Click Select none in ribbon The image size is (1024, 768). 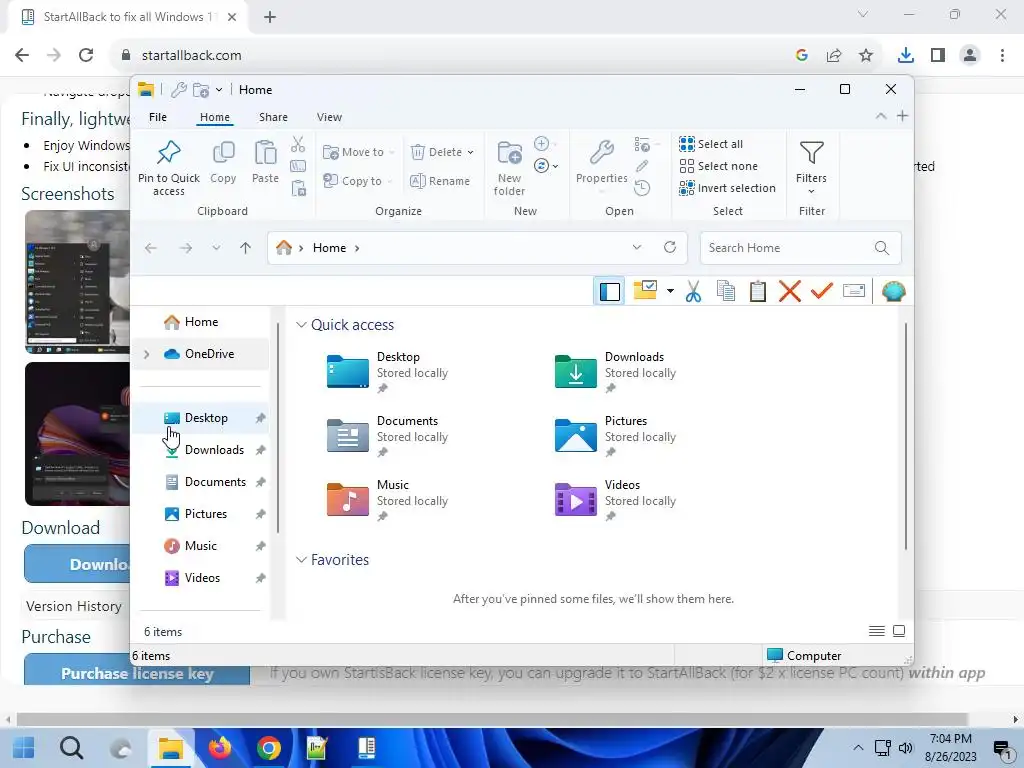point(719,166)
